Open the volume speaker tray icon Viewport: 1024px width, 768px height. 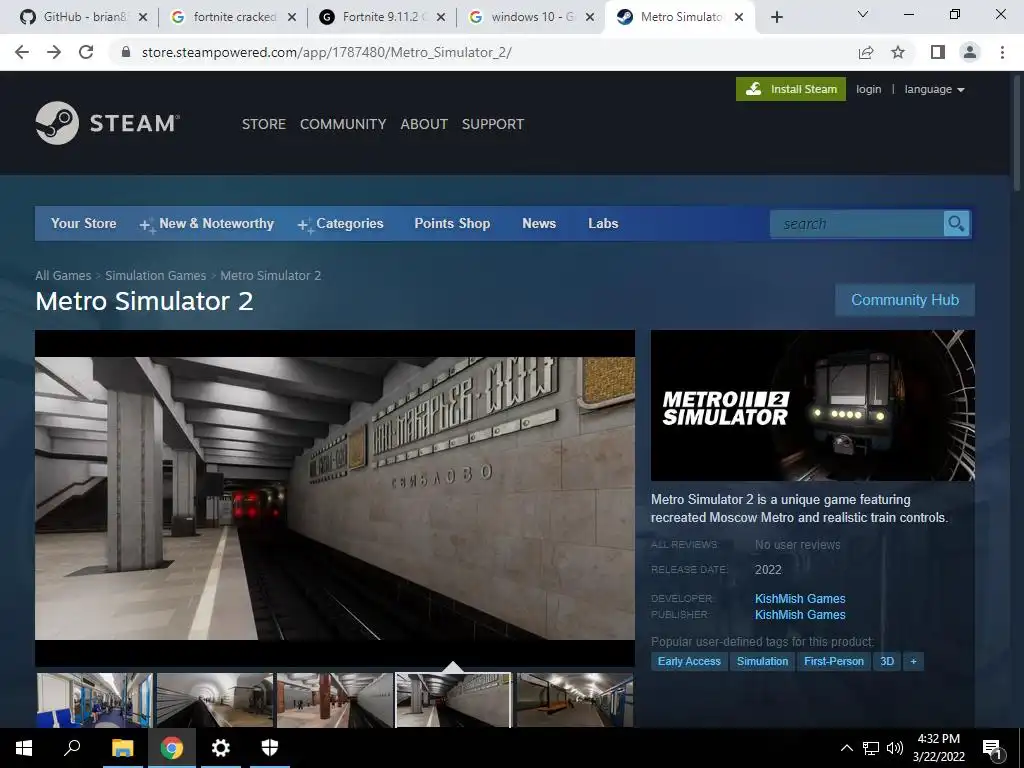[895, 748]
